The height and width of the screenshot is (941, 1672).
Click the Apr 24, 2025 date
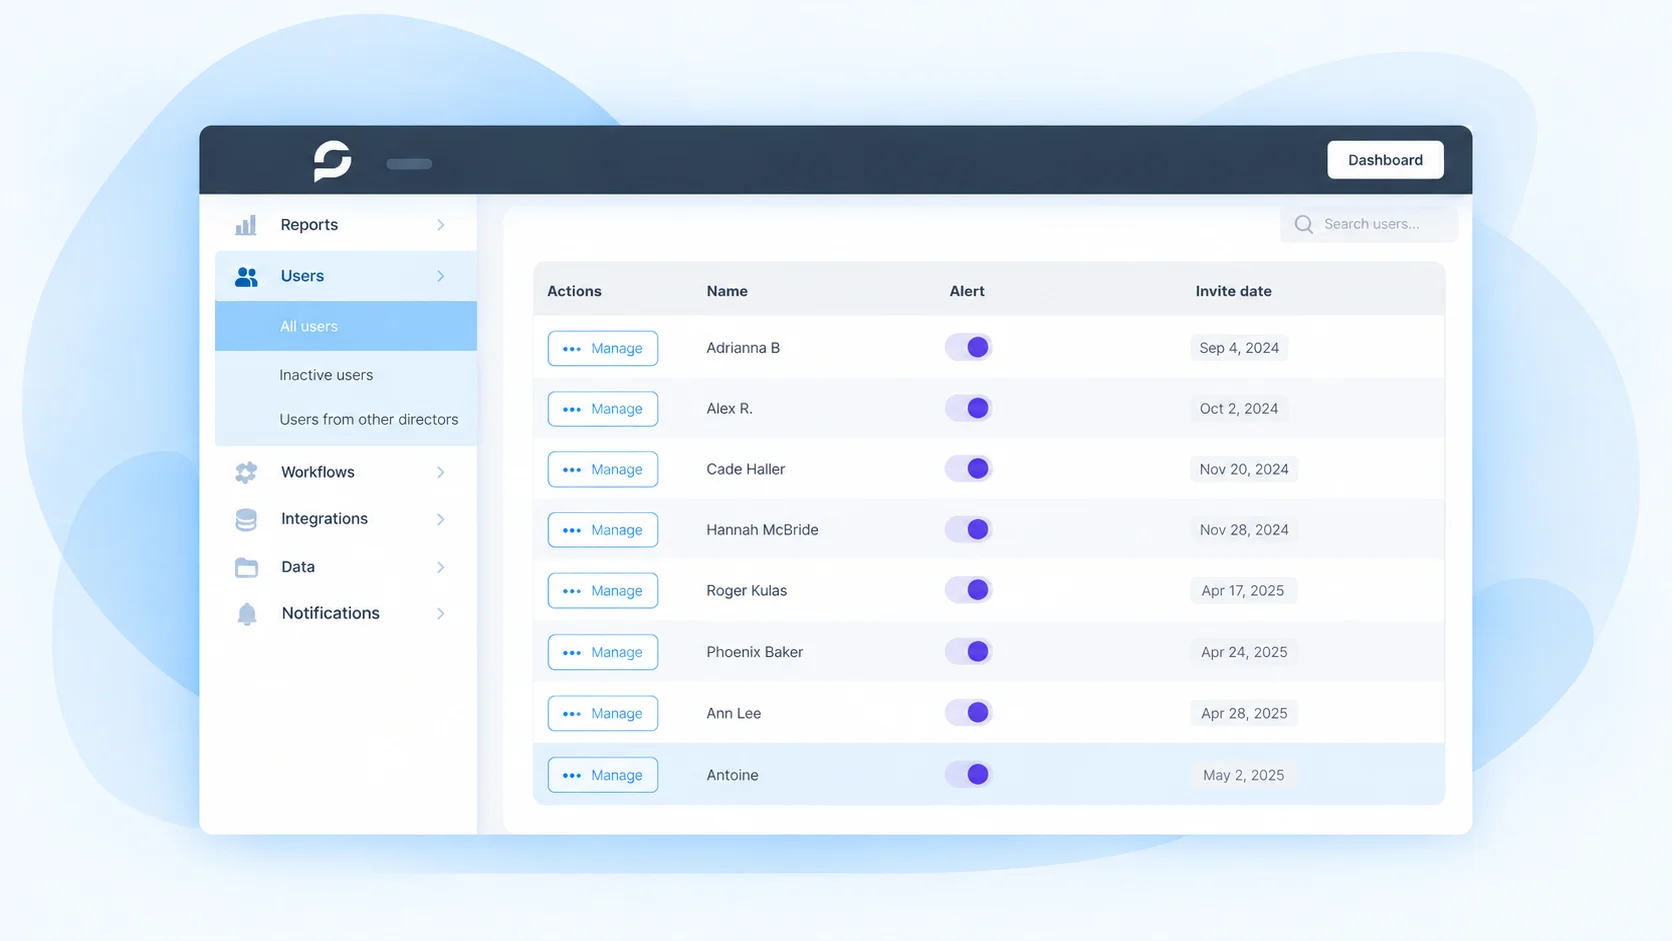(x=1244, y=652)
